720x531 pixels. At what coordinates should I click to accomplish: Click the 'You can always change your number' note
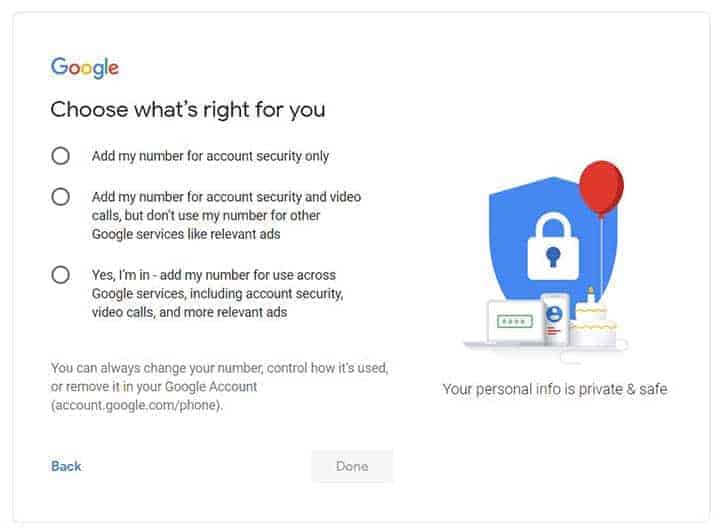pos(219,368)
